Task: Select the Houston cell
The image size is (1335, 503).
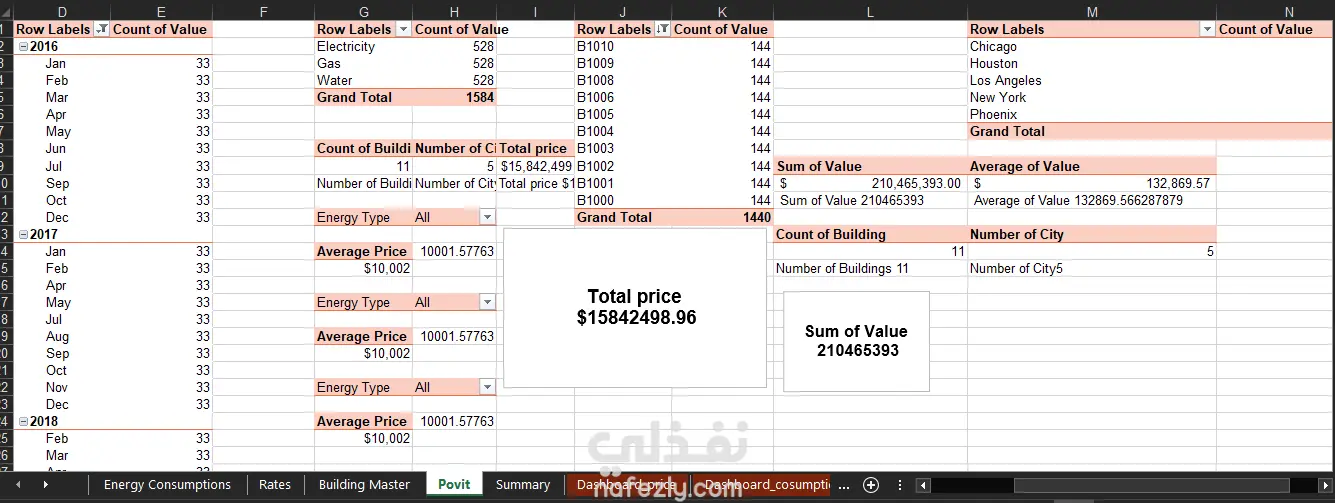Action: pyautogui.click(x=1091, y=63)
